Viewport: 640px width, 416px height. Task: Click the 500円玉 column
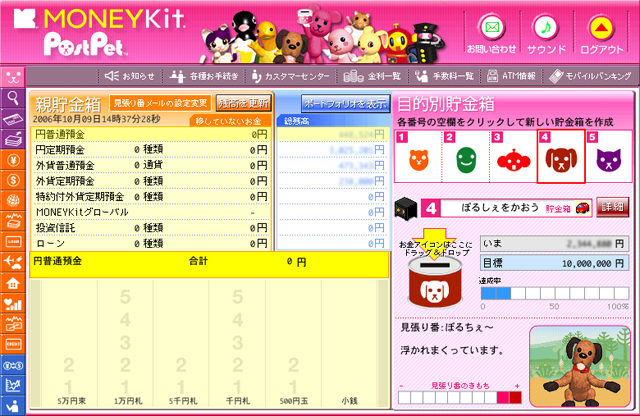(x=294, y=343)
